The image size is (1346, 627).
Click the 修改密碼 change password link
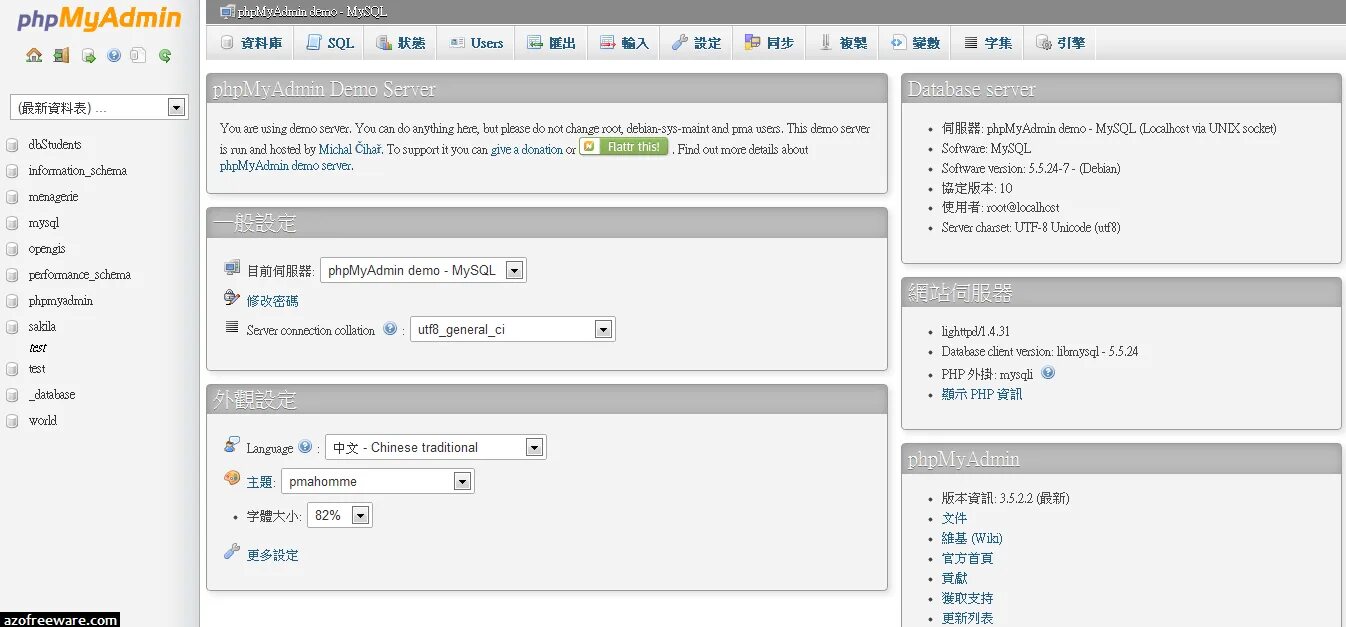272,301
